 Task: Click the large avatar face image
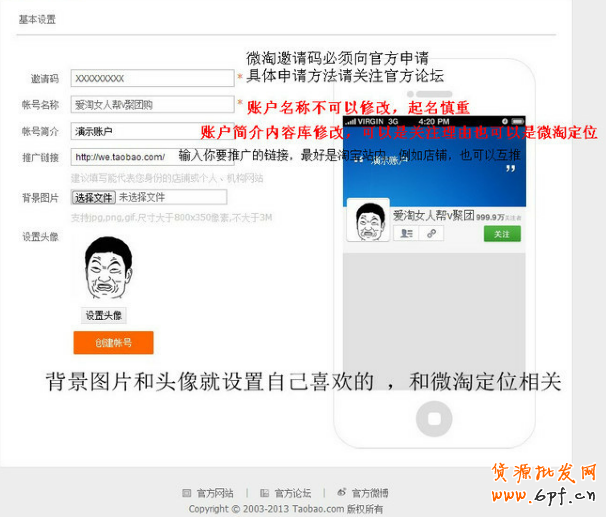(108, 267)
